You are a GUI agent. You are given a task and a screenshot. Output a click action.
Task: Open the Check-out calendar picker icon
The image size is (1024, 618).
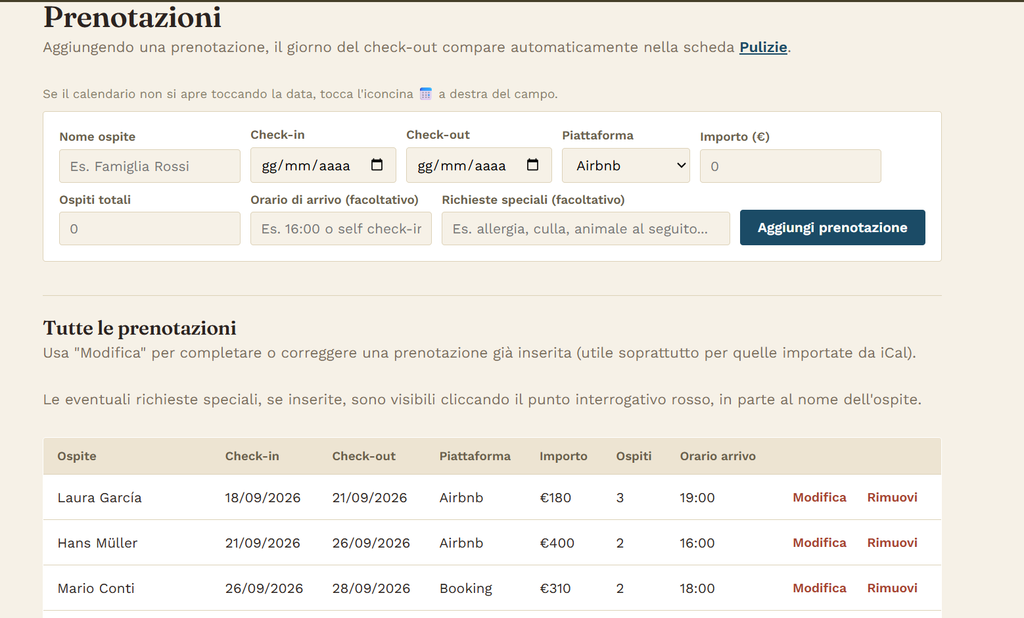(533, 165)
